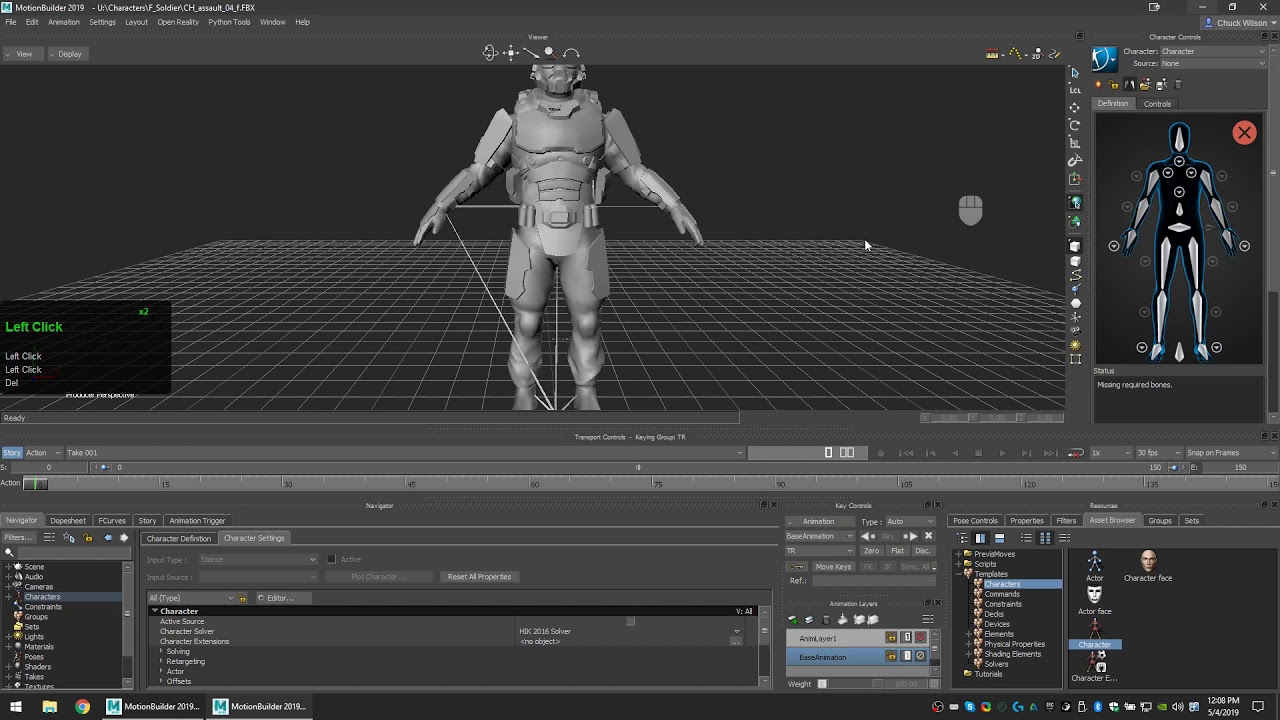This screenshot has width=1280, height=720.
Task: Toggle solo on AnimLayer1
Action: (x=907, y=638)
